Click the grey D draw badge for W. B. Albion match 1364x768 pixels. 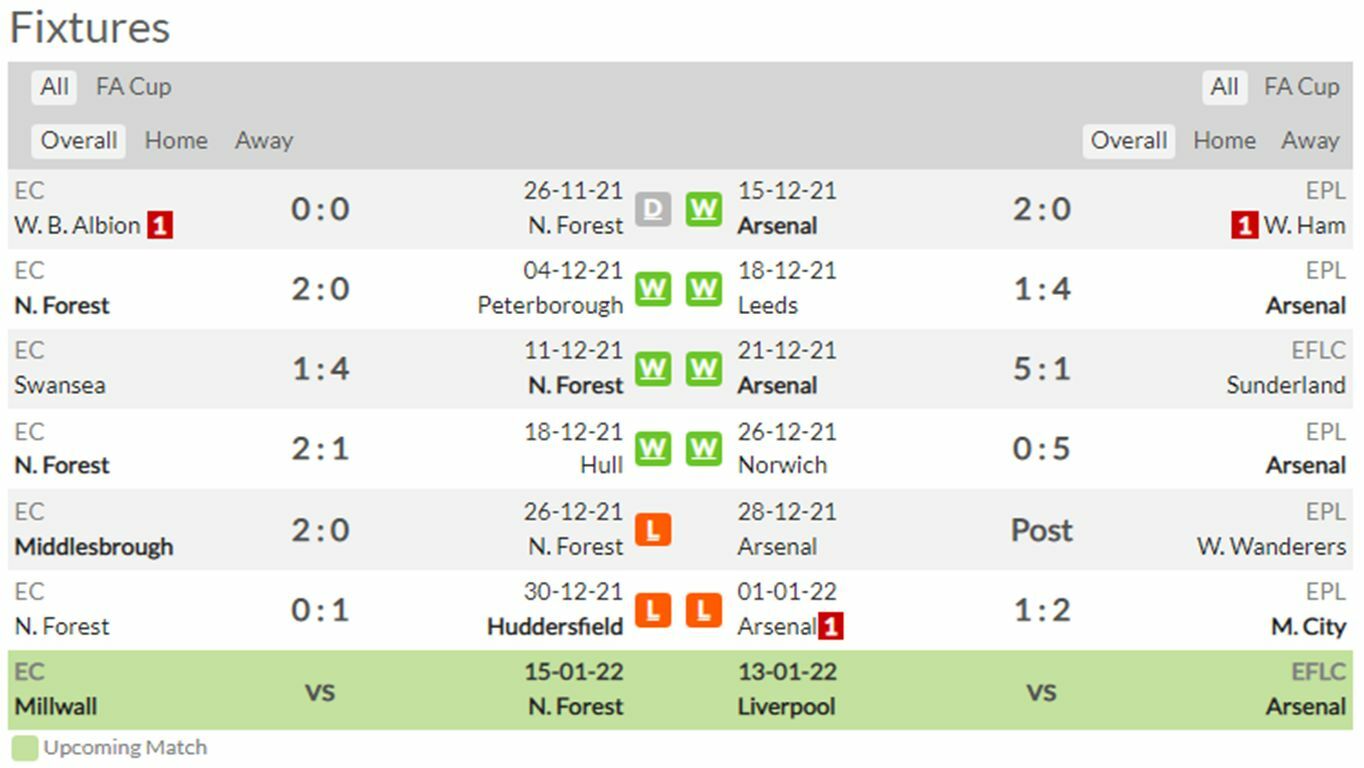pos(653,209)
